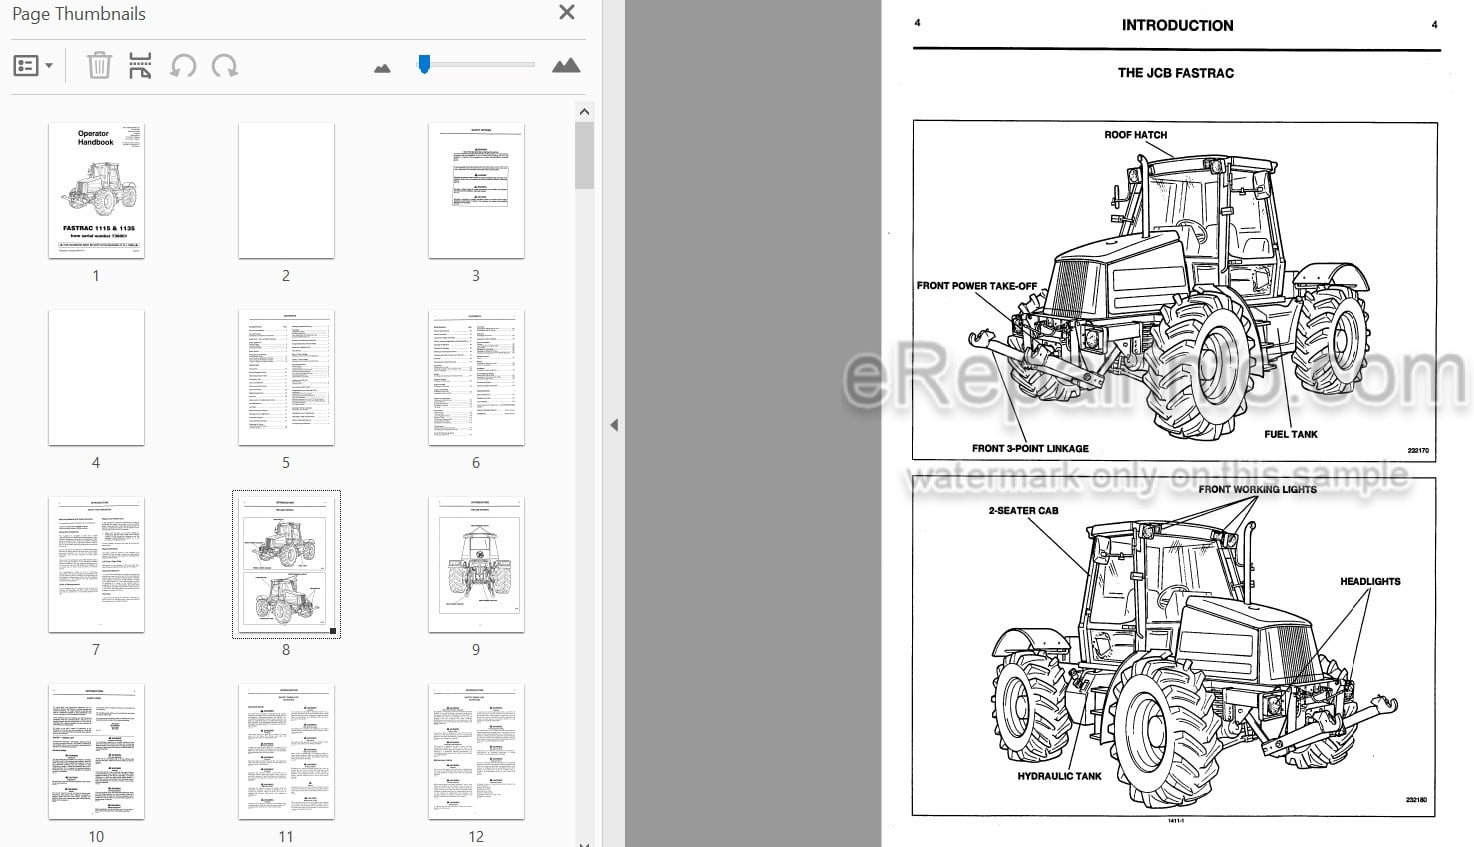Click the HYDRAULIC TANK label
The height and width of the screenshot is (847, 1474).
1059,776
